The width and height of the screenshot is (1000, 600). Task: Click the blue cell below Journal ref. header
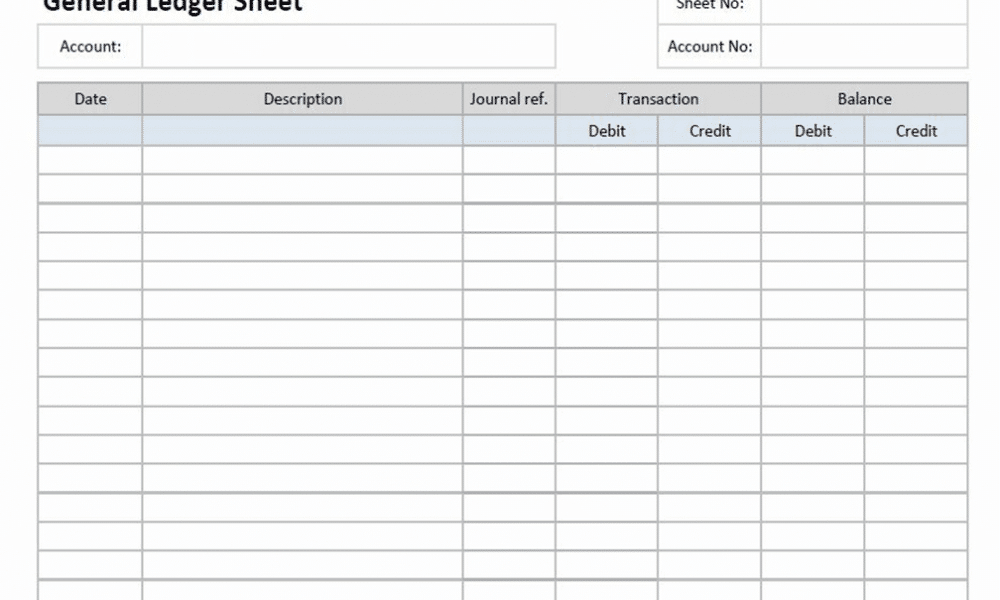509,131
